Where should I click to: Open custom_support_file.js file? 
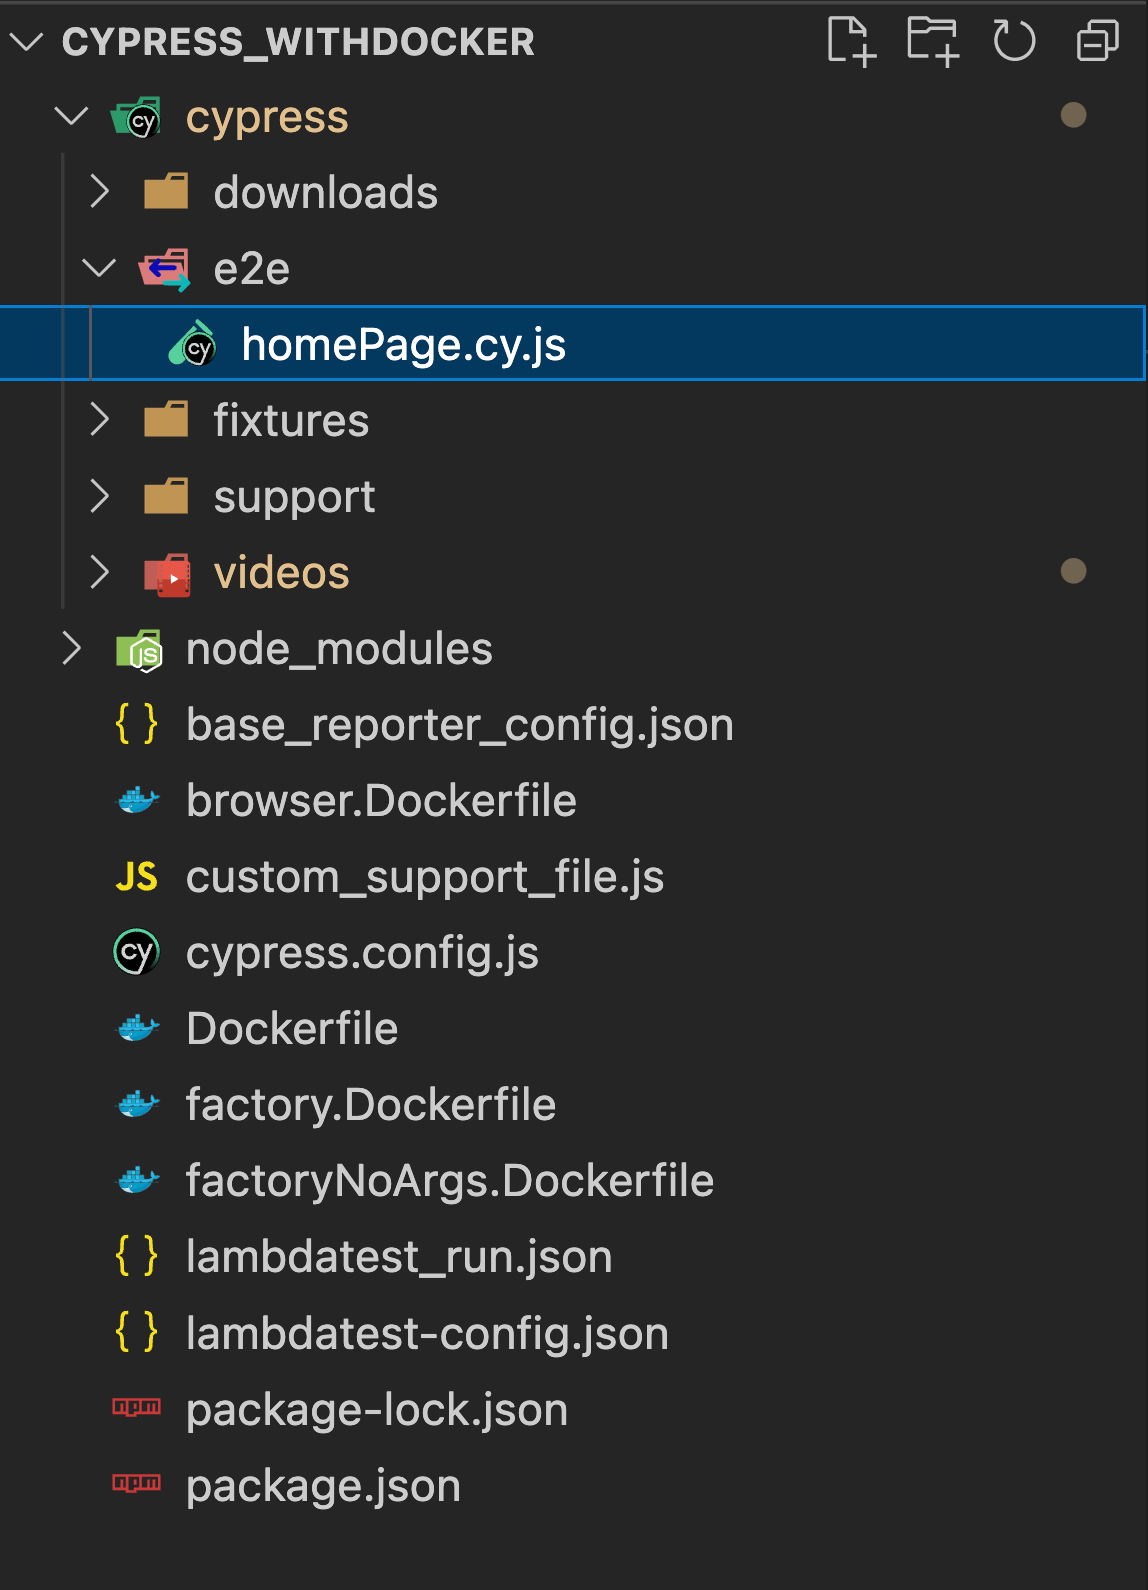[425, 878]
